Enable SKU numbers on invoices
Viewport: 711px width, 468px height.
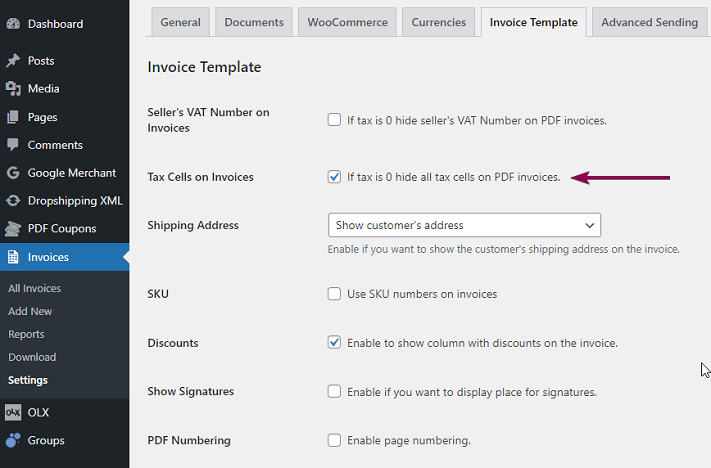(x=335, y=294)
